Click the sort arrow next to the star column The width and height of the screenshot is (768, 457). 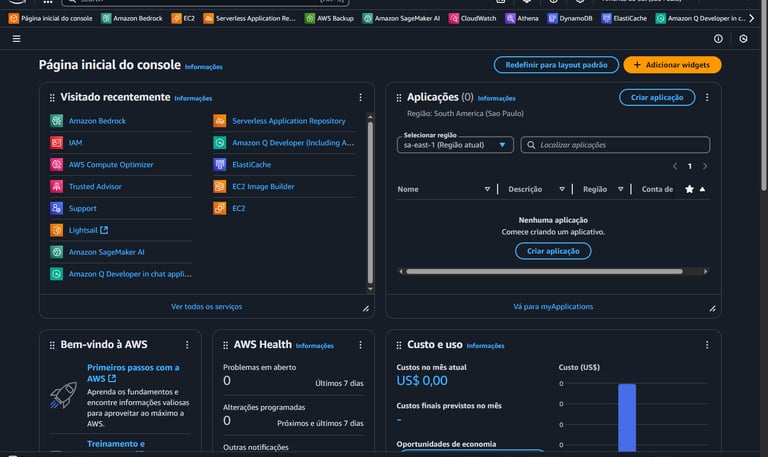tap(702, 189)
